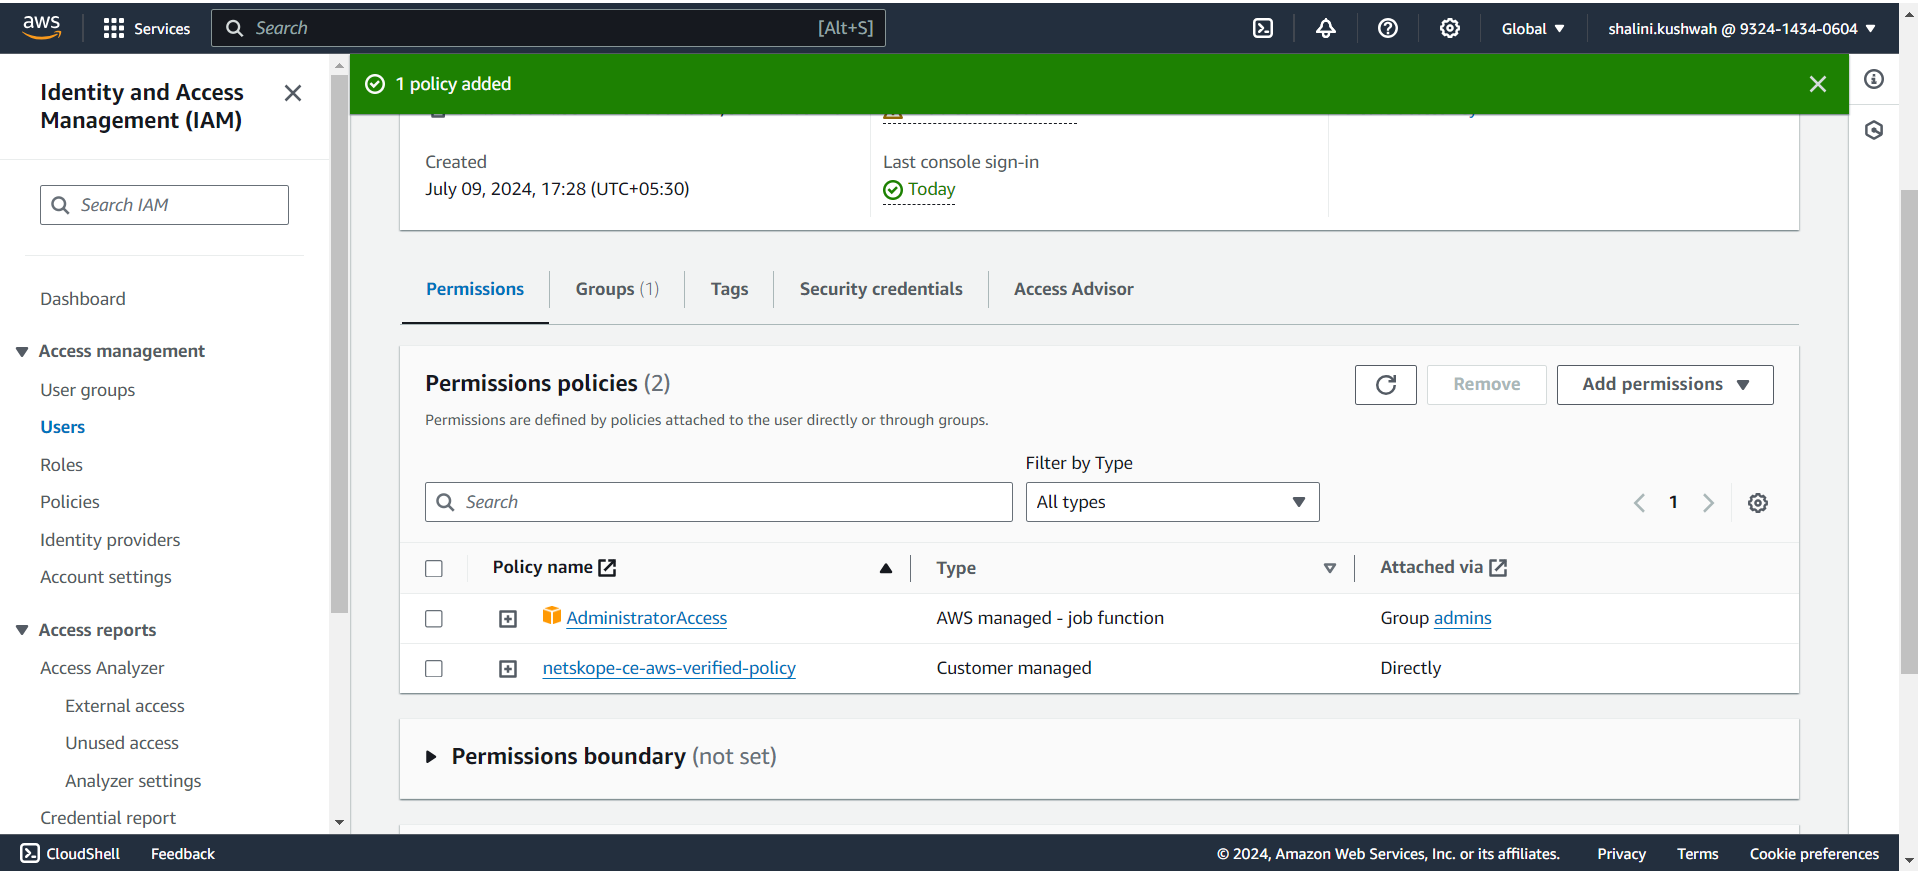The width and height of the screenshot is (1918, 871).
Task: Open the Filter by Type dropdown
Action: (x=1172, y=502)
